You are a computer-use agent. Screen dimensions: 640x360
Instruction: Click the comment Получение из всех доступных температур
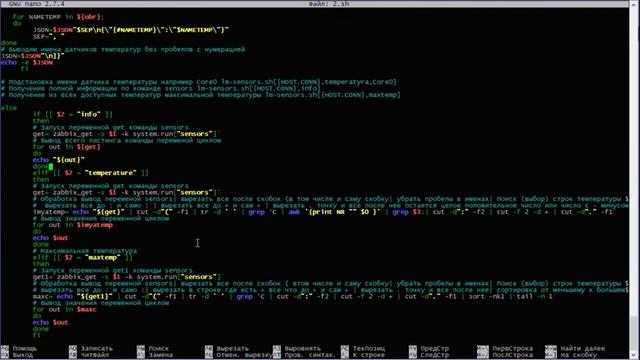pyautogui.click(x=200, y=95)
